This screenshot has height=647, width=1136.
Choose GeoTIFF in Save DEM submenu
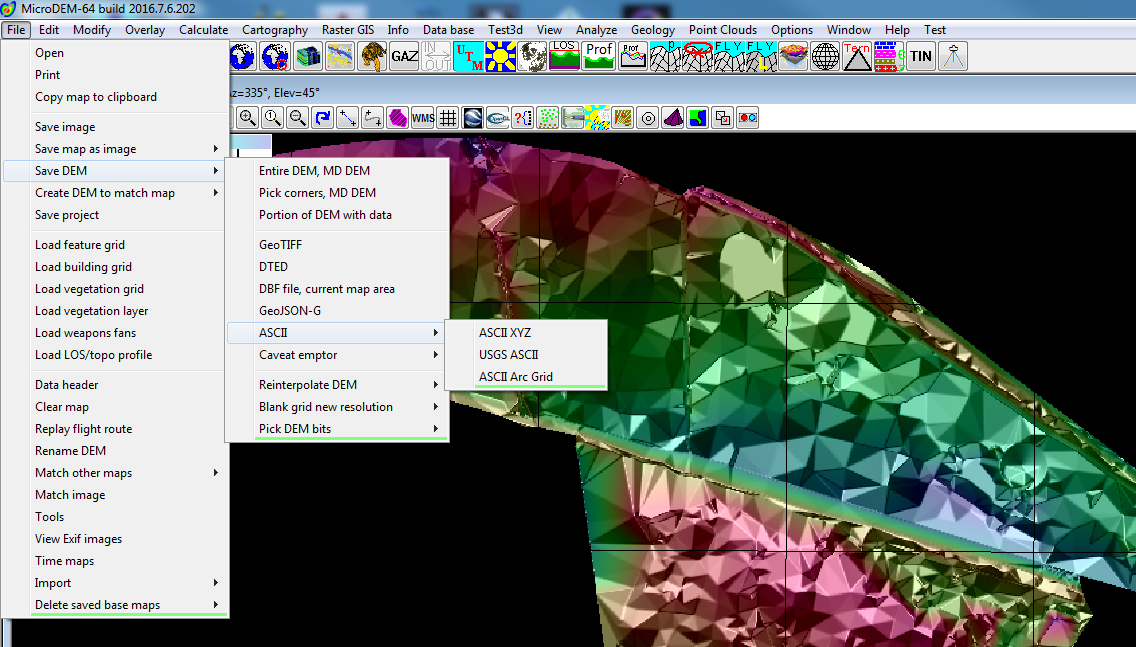[337, 245]
